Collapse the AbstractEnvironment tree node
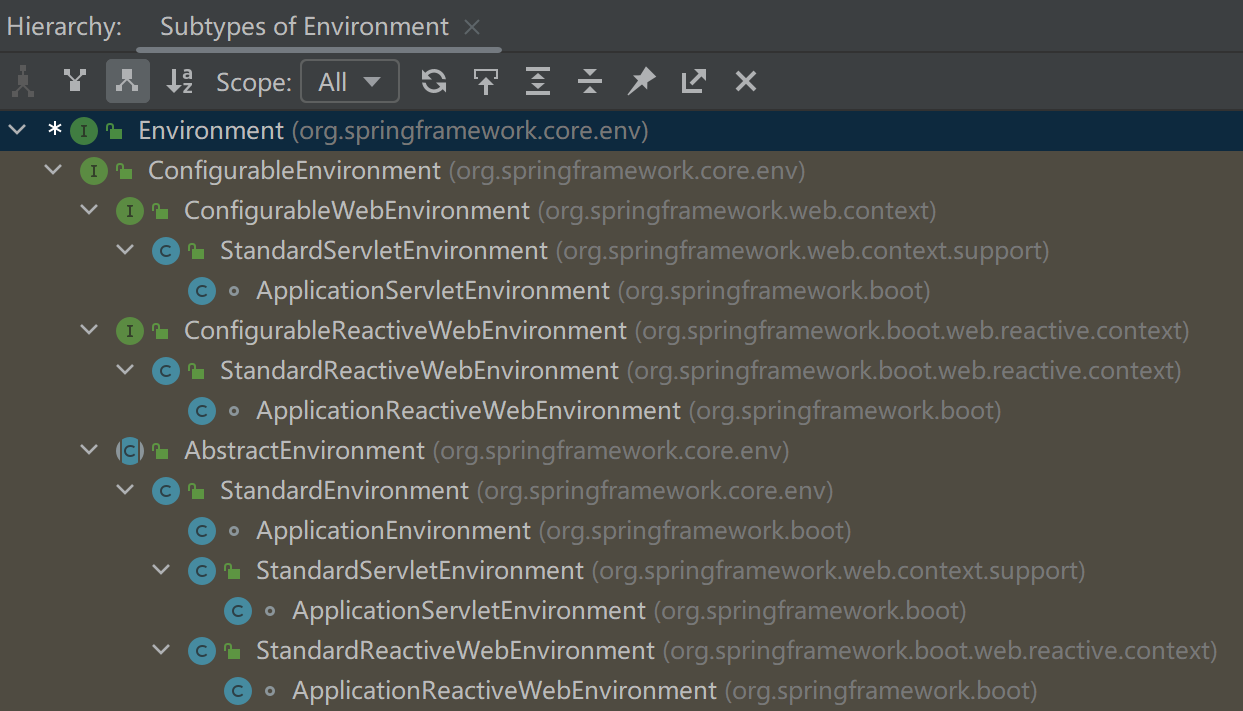This screenshot has width=1243, height=711. 89,451
